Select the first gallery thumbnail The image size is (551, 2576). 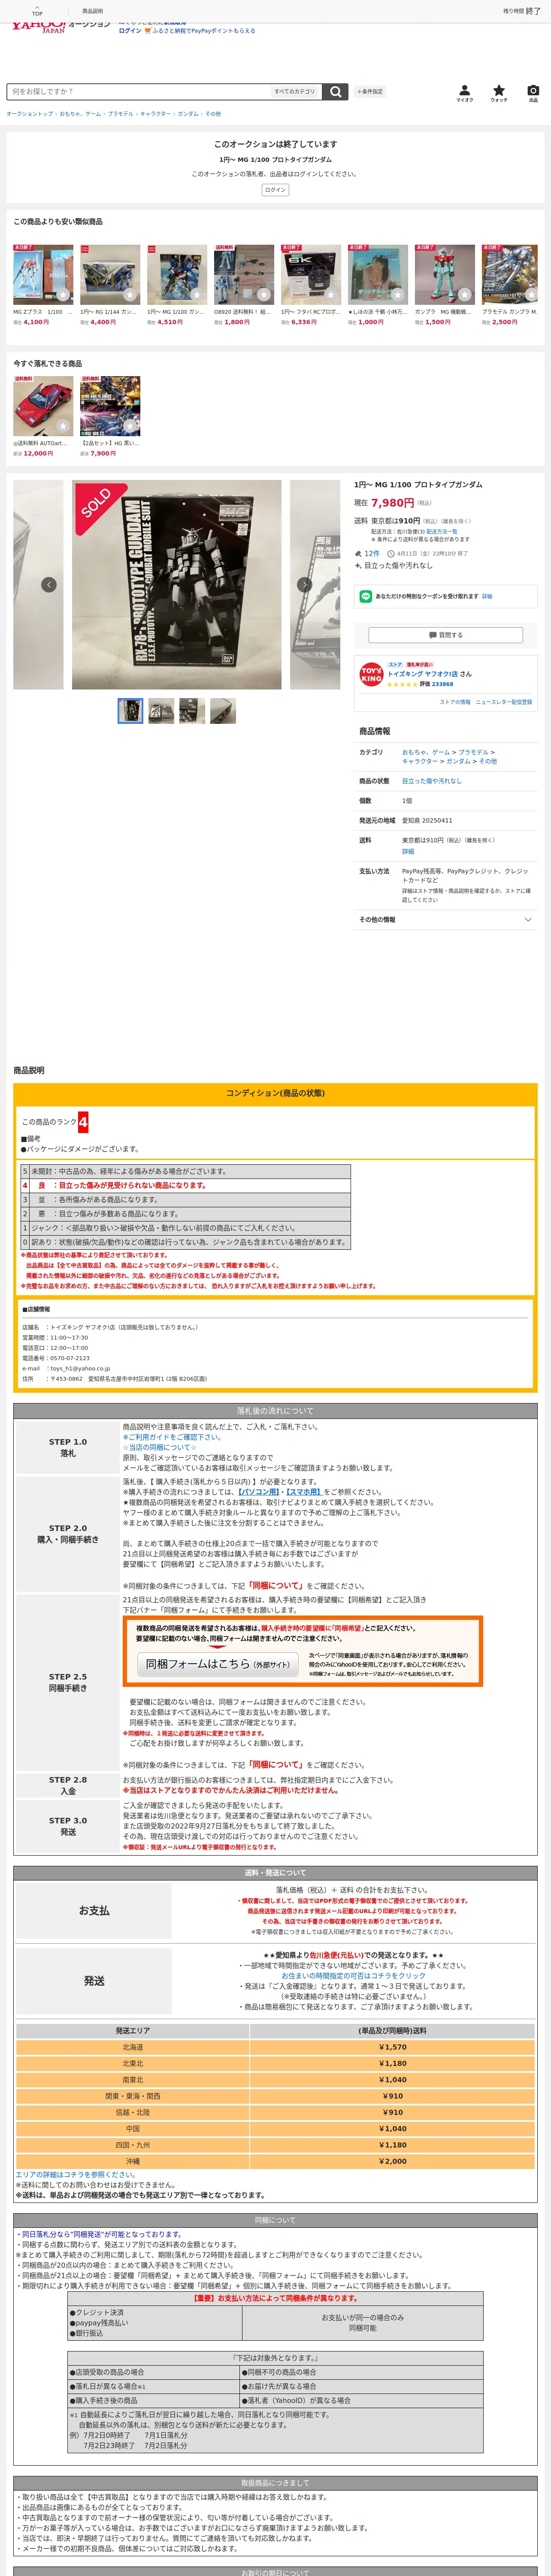click(x=130, y=711)
